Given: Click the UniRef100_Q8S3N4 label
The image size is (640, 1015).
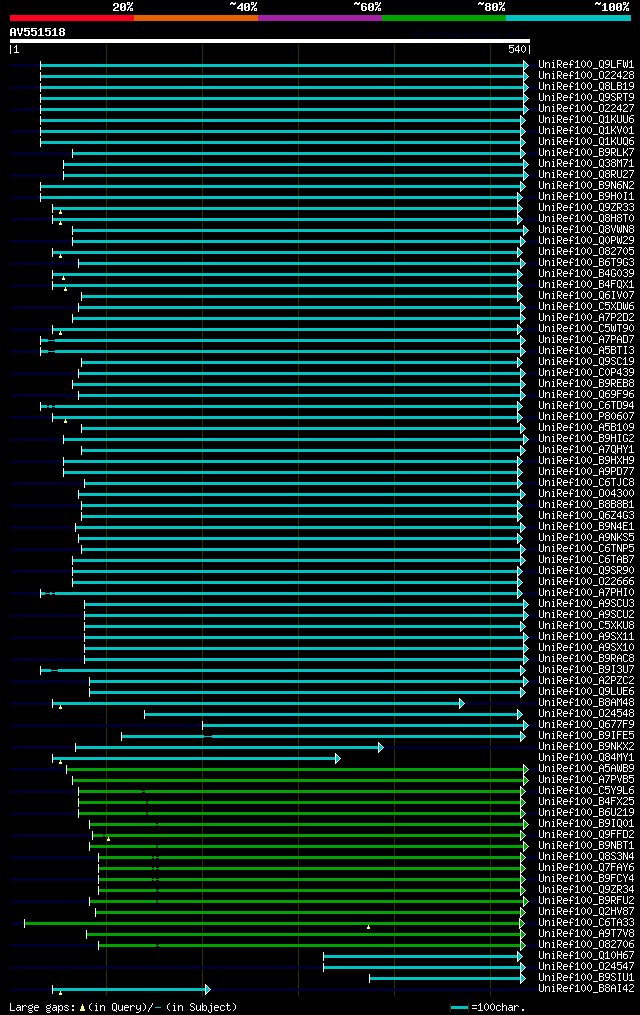Looking at the screenshot, I should coord(586,857).
